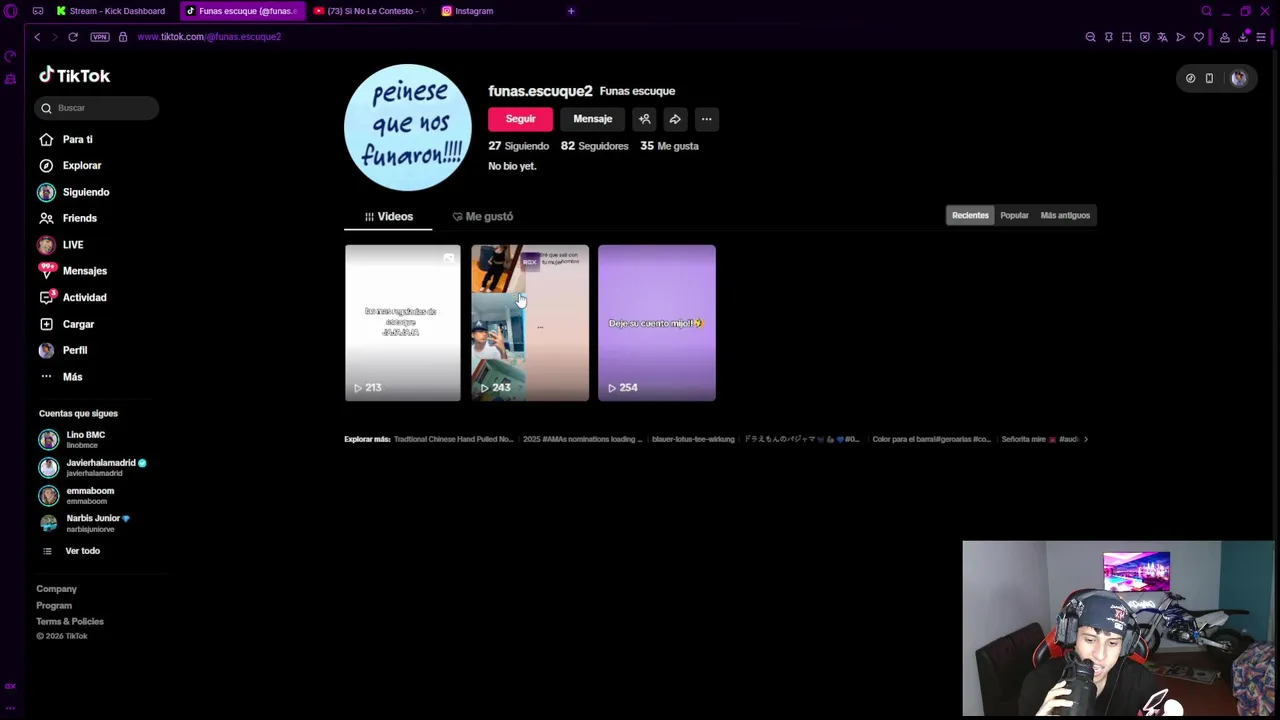Open the video with 213 views
The image size is (1280, 720).
[x=403, y=323]
